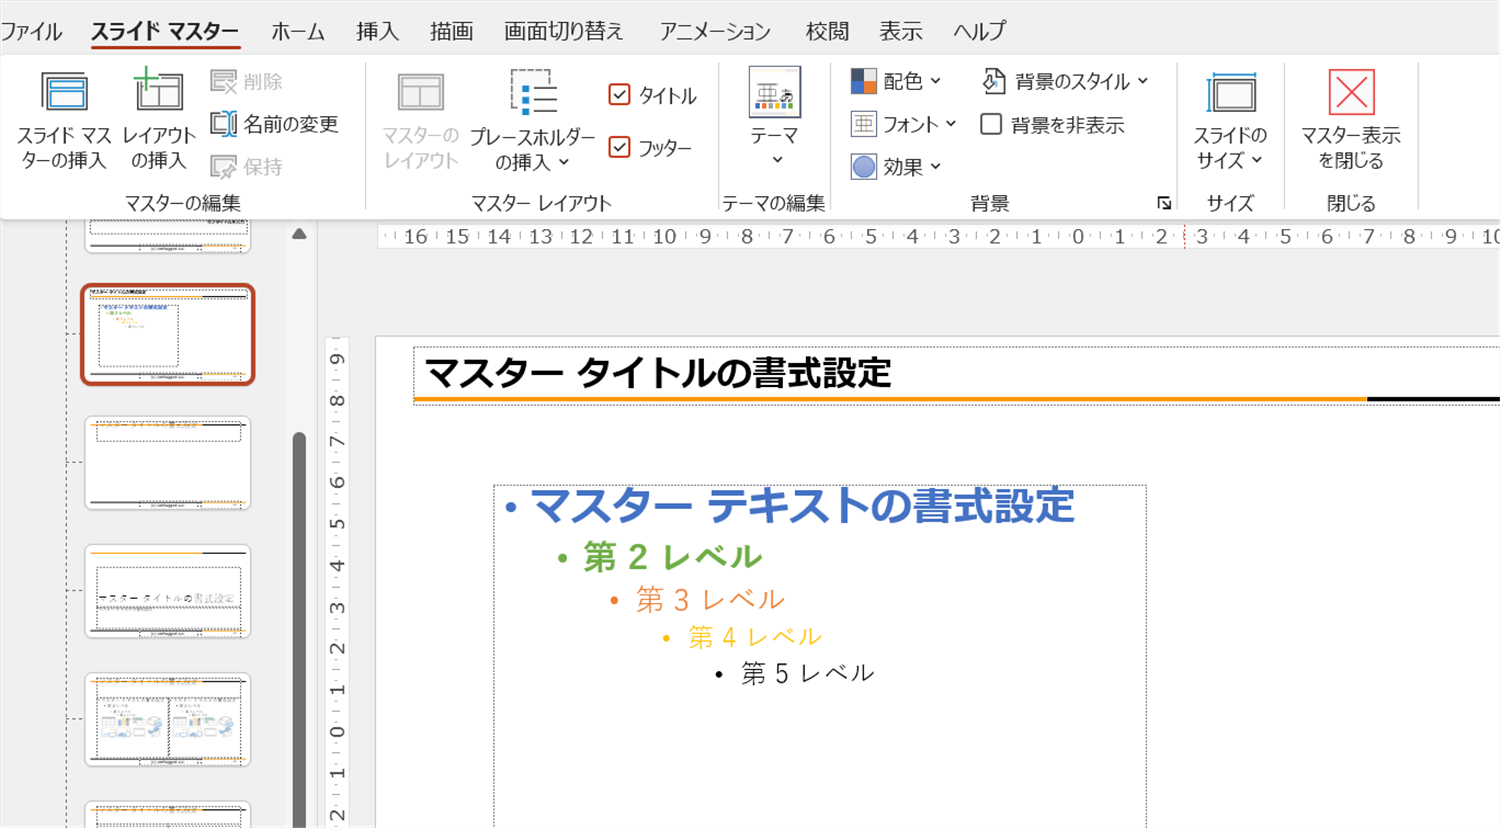This screenshot has width=1500, height=828.
Task: Enable Hide Background Graphics (背景を非表示) checkbox
Action: [x=991, y=125]
